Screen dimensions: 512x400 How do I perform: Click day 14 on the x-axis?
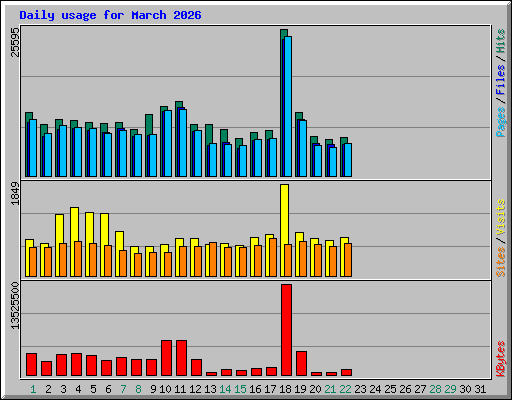coord(225,389)
